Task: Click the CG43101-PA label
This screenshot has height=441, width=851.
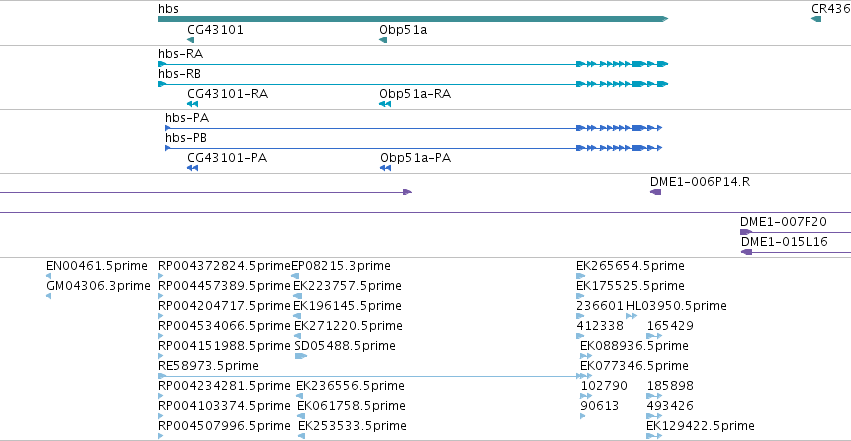Action: (227, 158)
